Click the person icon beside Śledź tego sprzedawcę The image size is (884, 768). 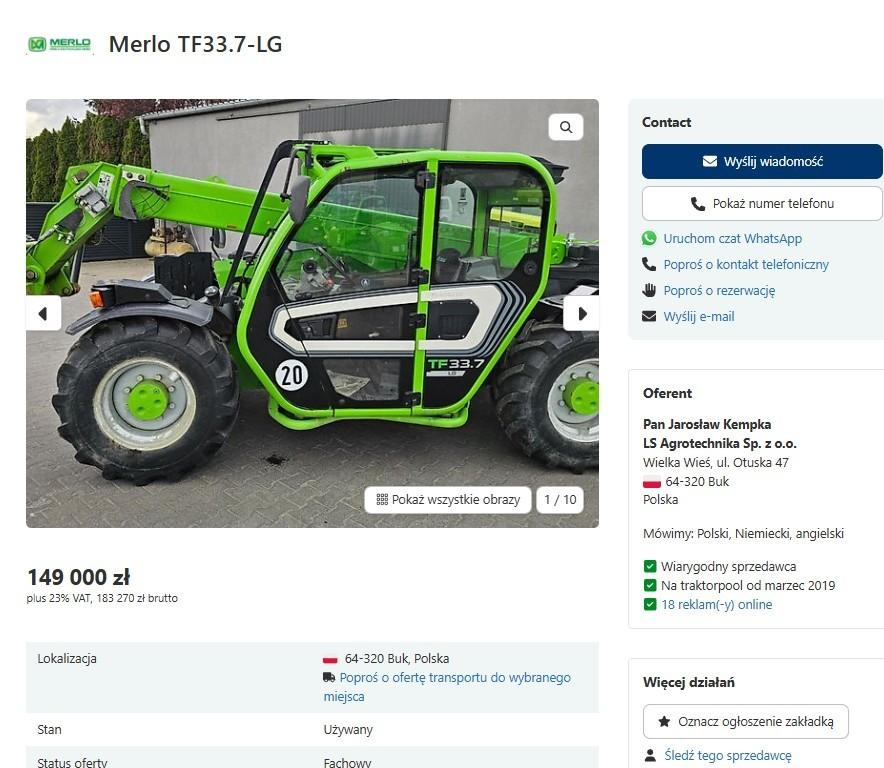pyautogui.click(x=650, y=755)
